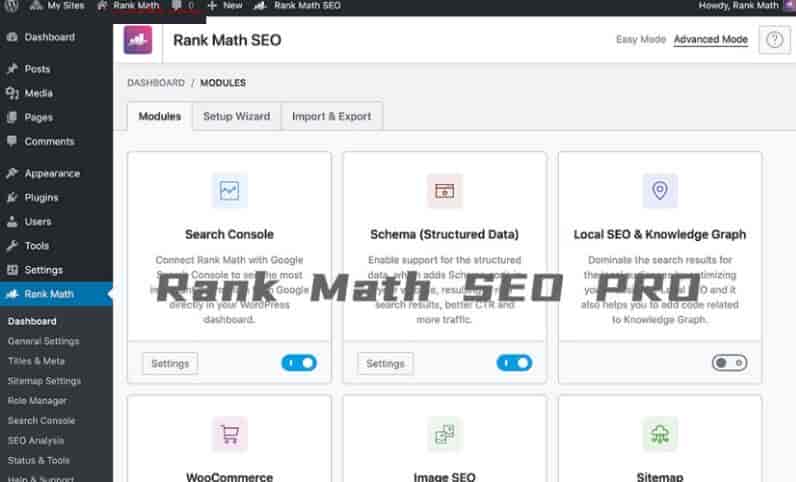Screen dimensions: 796x482
Task: Open Schema module Settings
Action: (385, 364)
